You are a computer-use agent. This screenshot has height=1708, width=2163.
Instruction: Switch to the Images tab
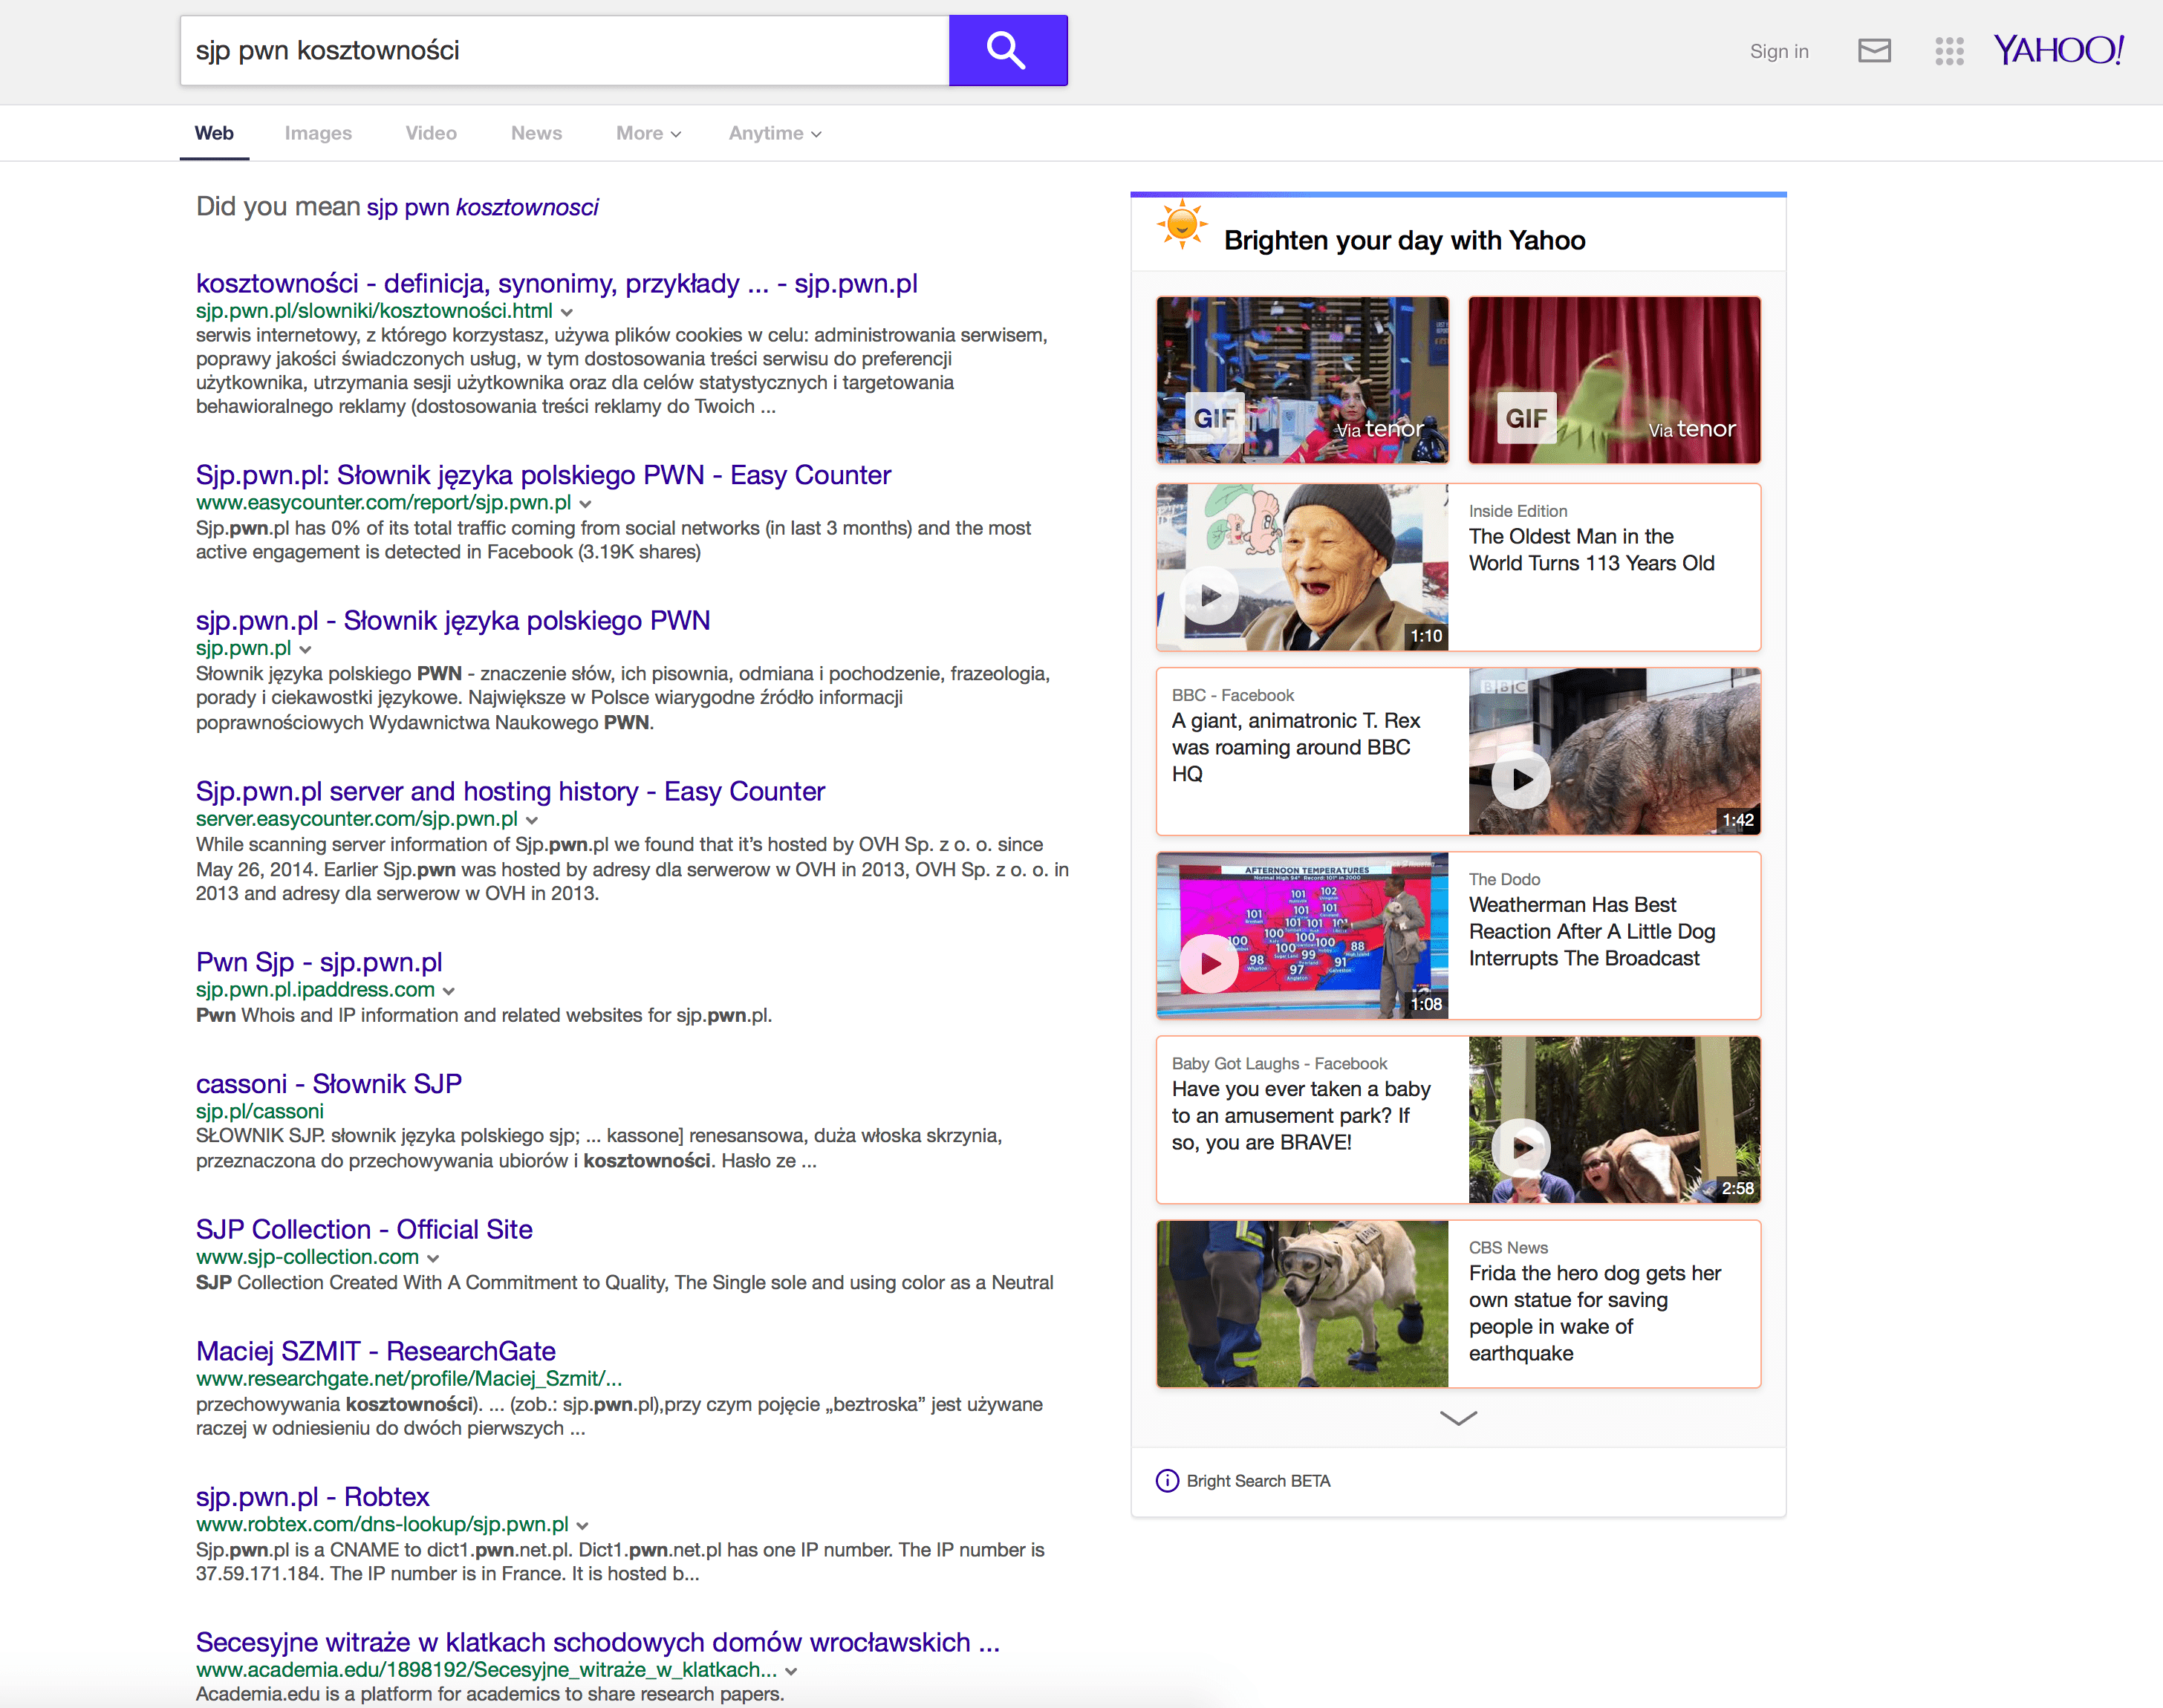click(318, 133)
